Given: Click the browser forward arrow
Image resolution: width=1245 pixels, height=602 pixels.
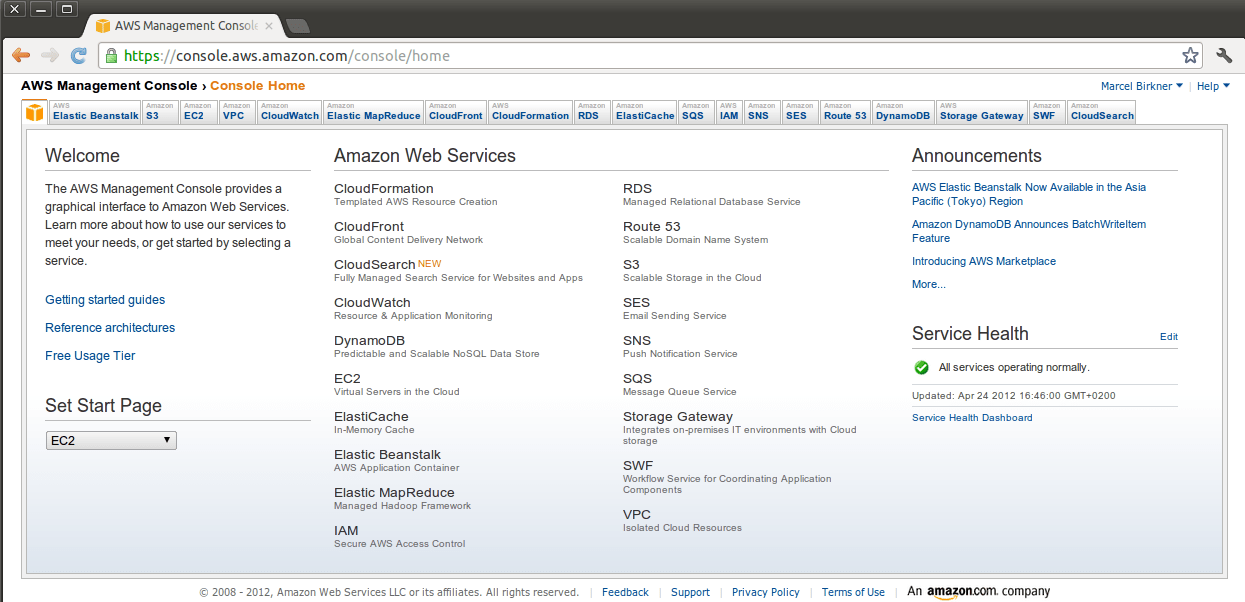Looking at the screenshot, I should [x=50, y=56].
